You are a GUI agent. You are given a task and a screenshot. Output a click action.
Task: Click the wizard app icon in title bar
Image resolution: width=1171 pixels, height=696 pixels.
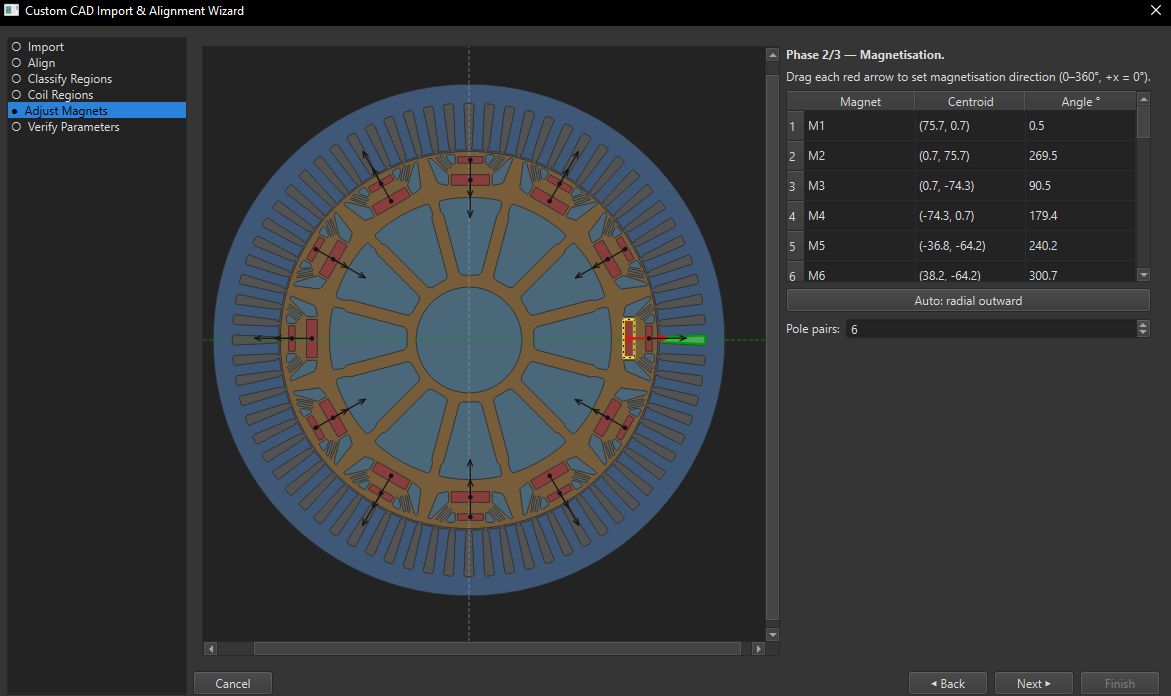coord(11,10)
